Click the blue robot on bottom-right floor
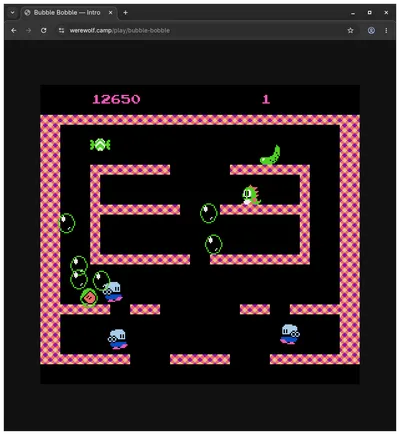Screen dimensions: 400x435 coord(290,334)
